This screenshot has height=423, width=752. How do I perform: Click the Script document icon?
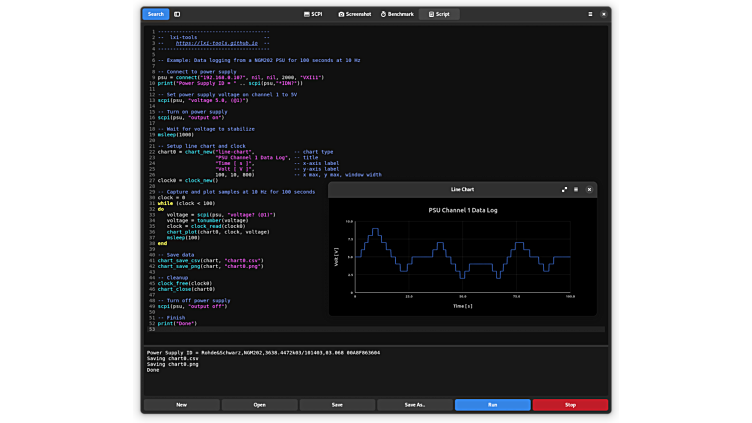click(430, 14)
